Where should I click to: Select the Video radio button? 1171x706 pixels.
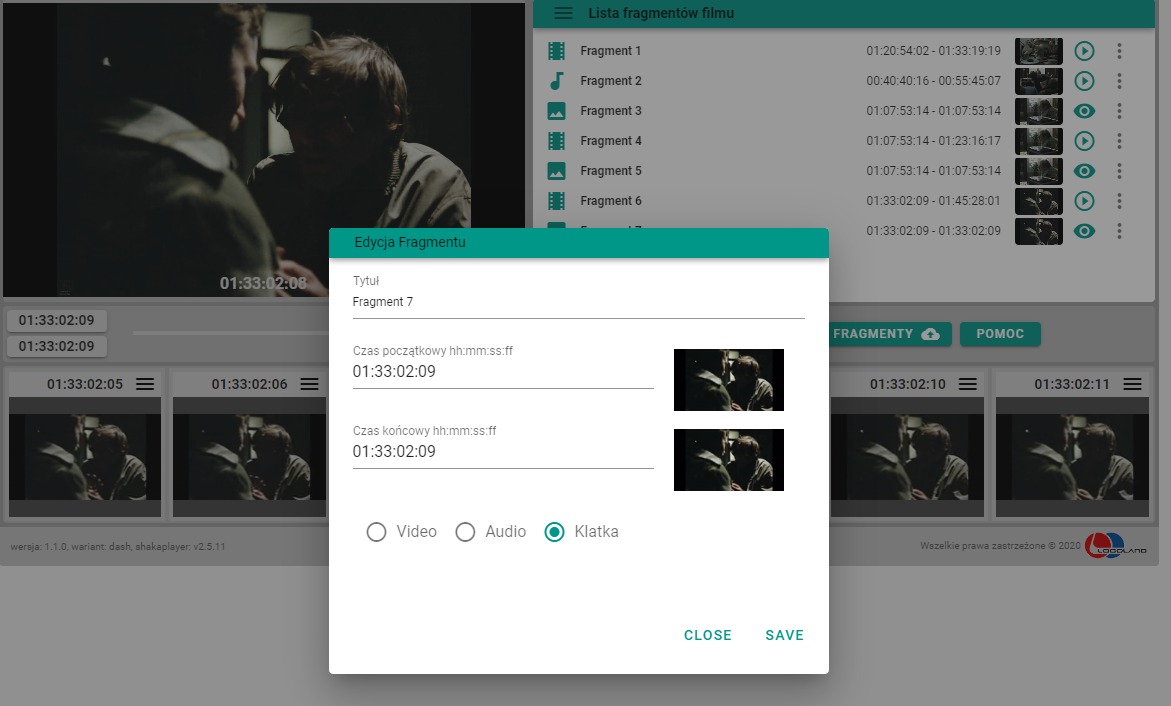[x=376, y=532]
